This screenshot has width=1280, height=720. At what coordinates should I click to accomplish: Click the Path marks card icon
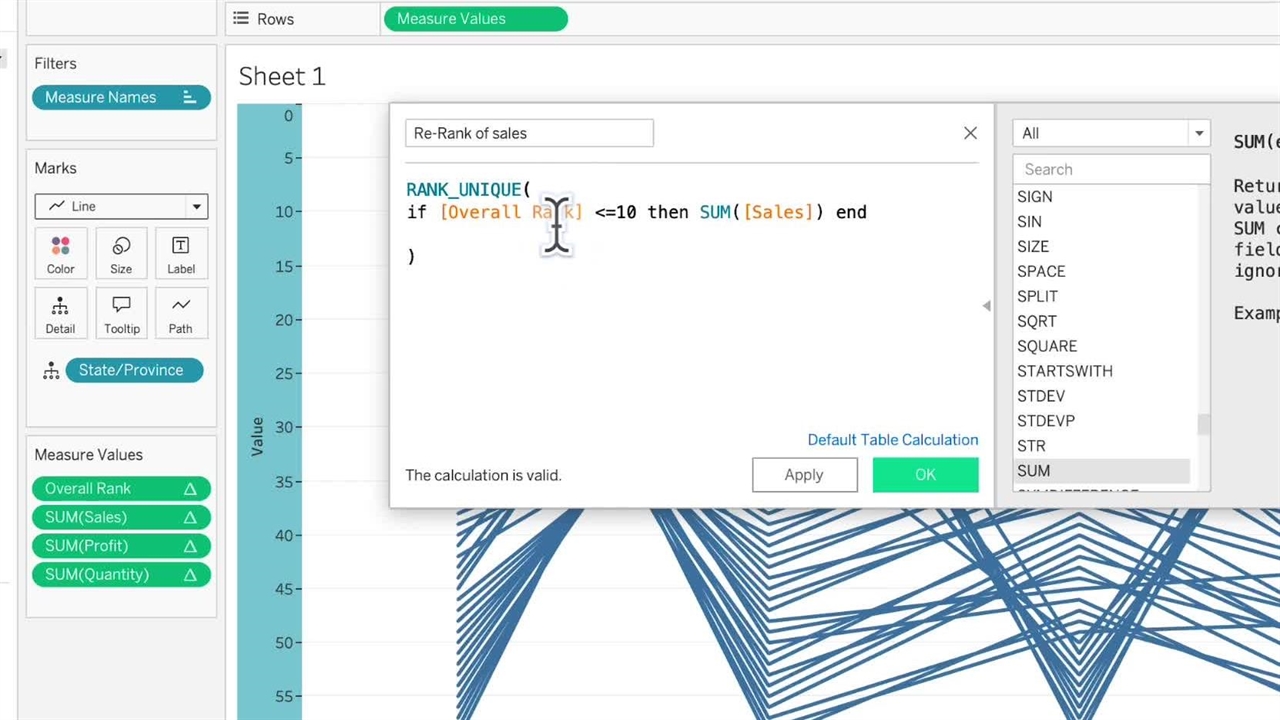(x=181, y=307)
